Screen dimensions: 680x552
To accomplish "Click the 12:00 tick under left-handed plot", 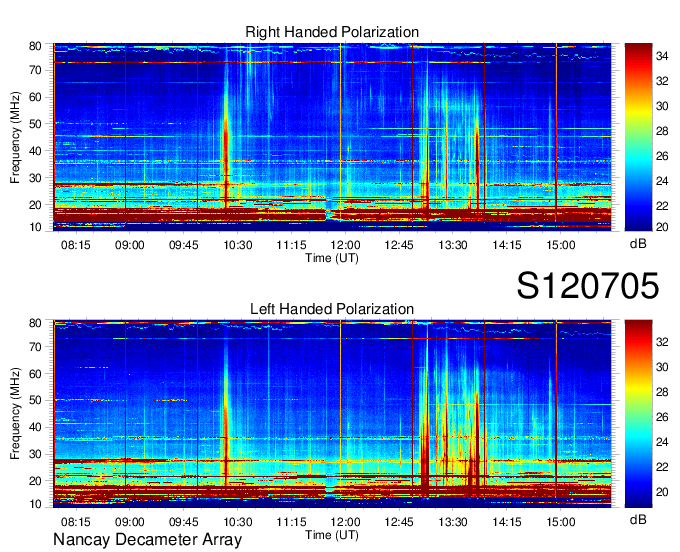I will [345, 522].
